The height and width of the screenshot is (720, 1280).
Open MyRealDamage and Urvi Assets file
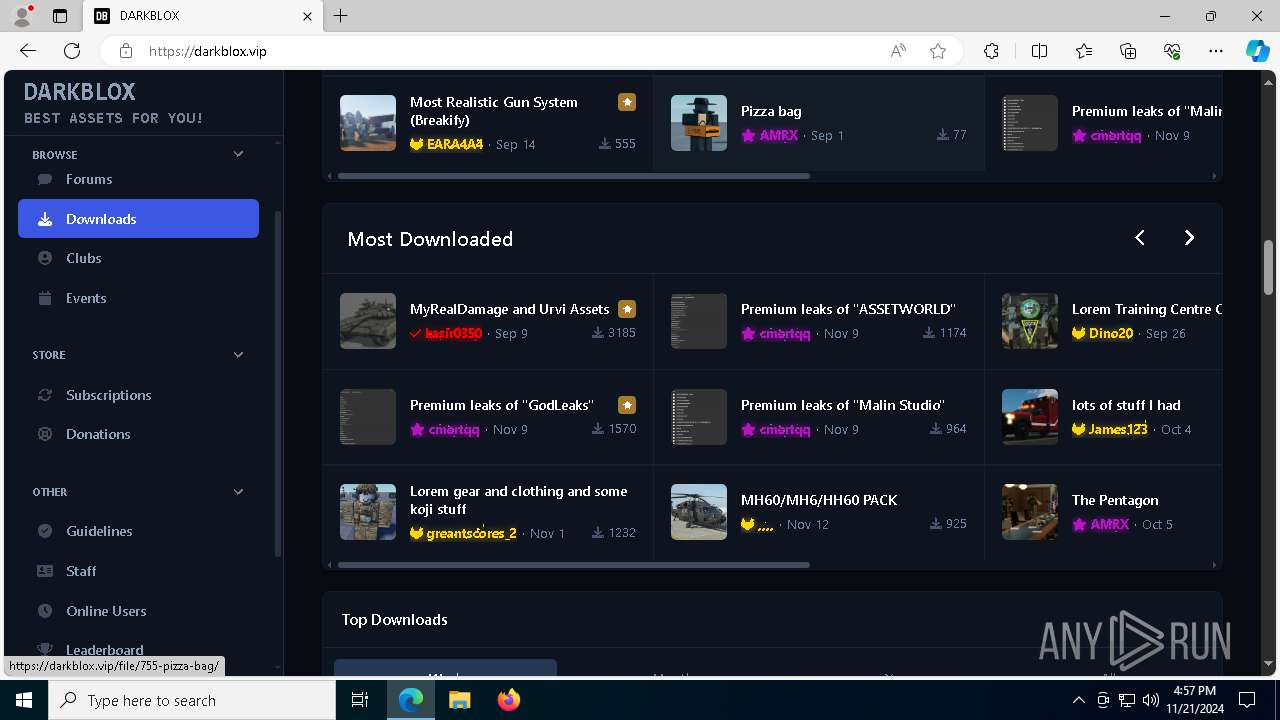click(x=509, y=309)
